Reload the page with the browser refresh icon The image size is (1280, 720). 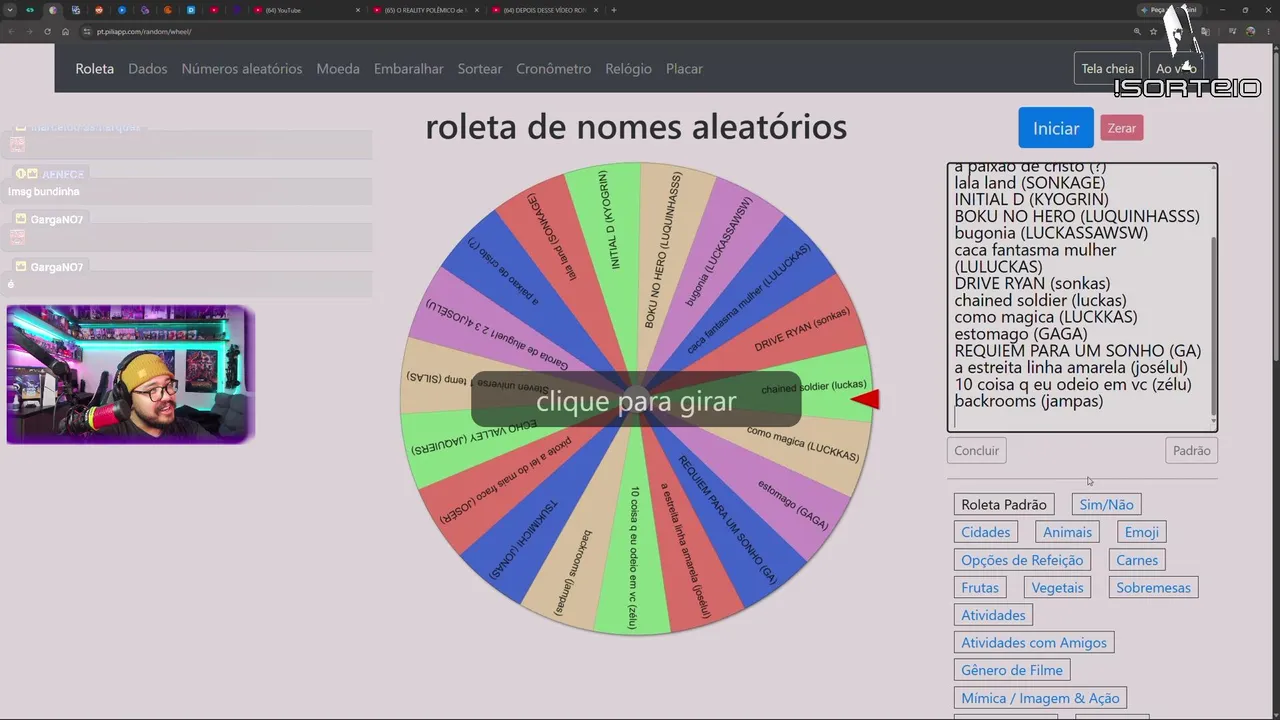click(47, 32)
